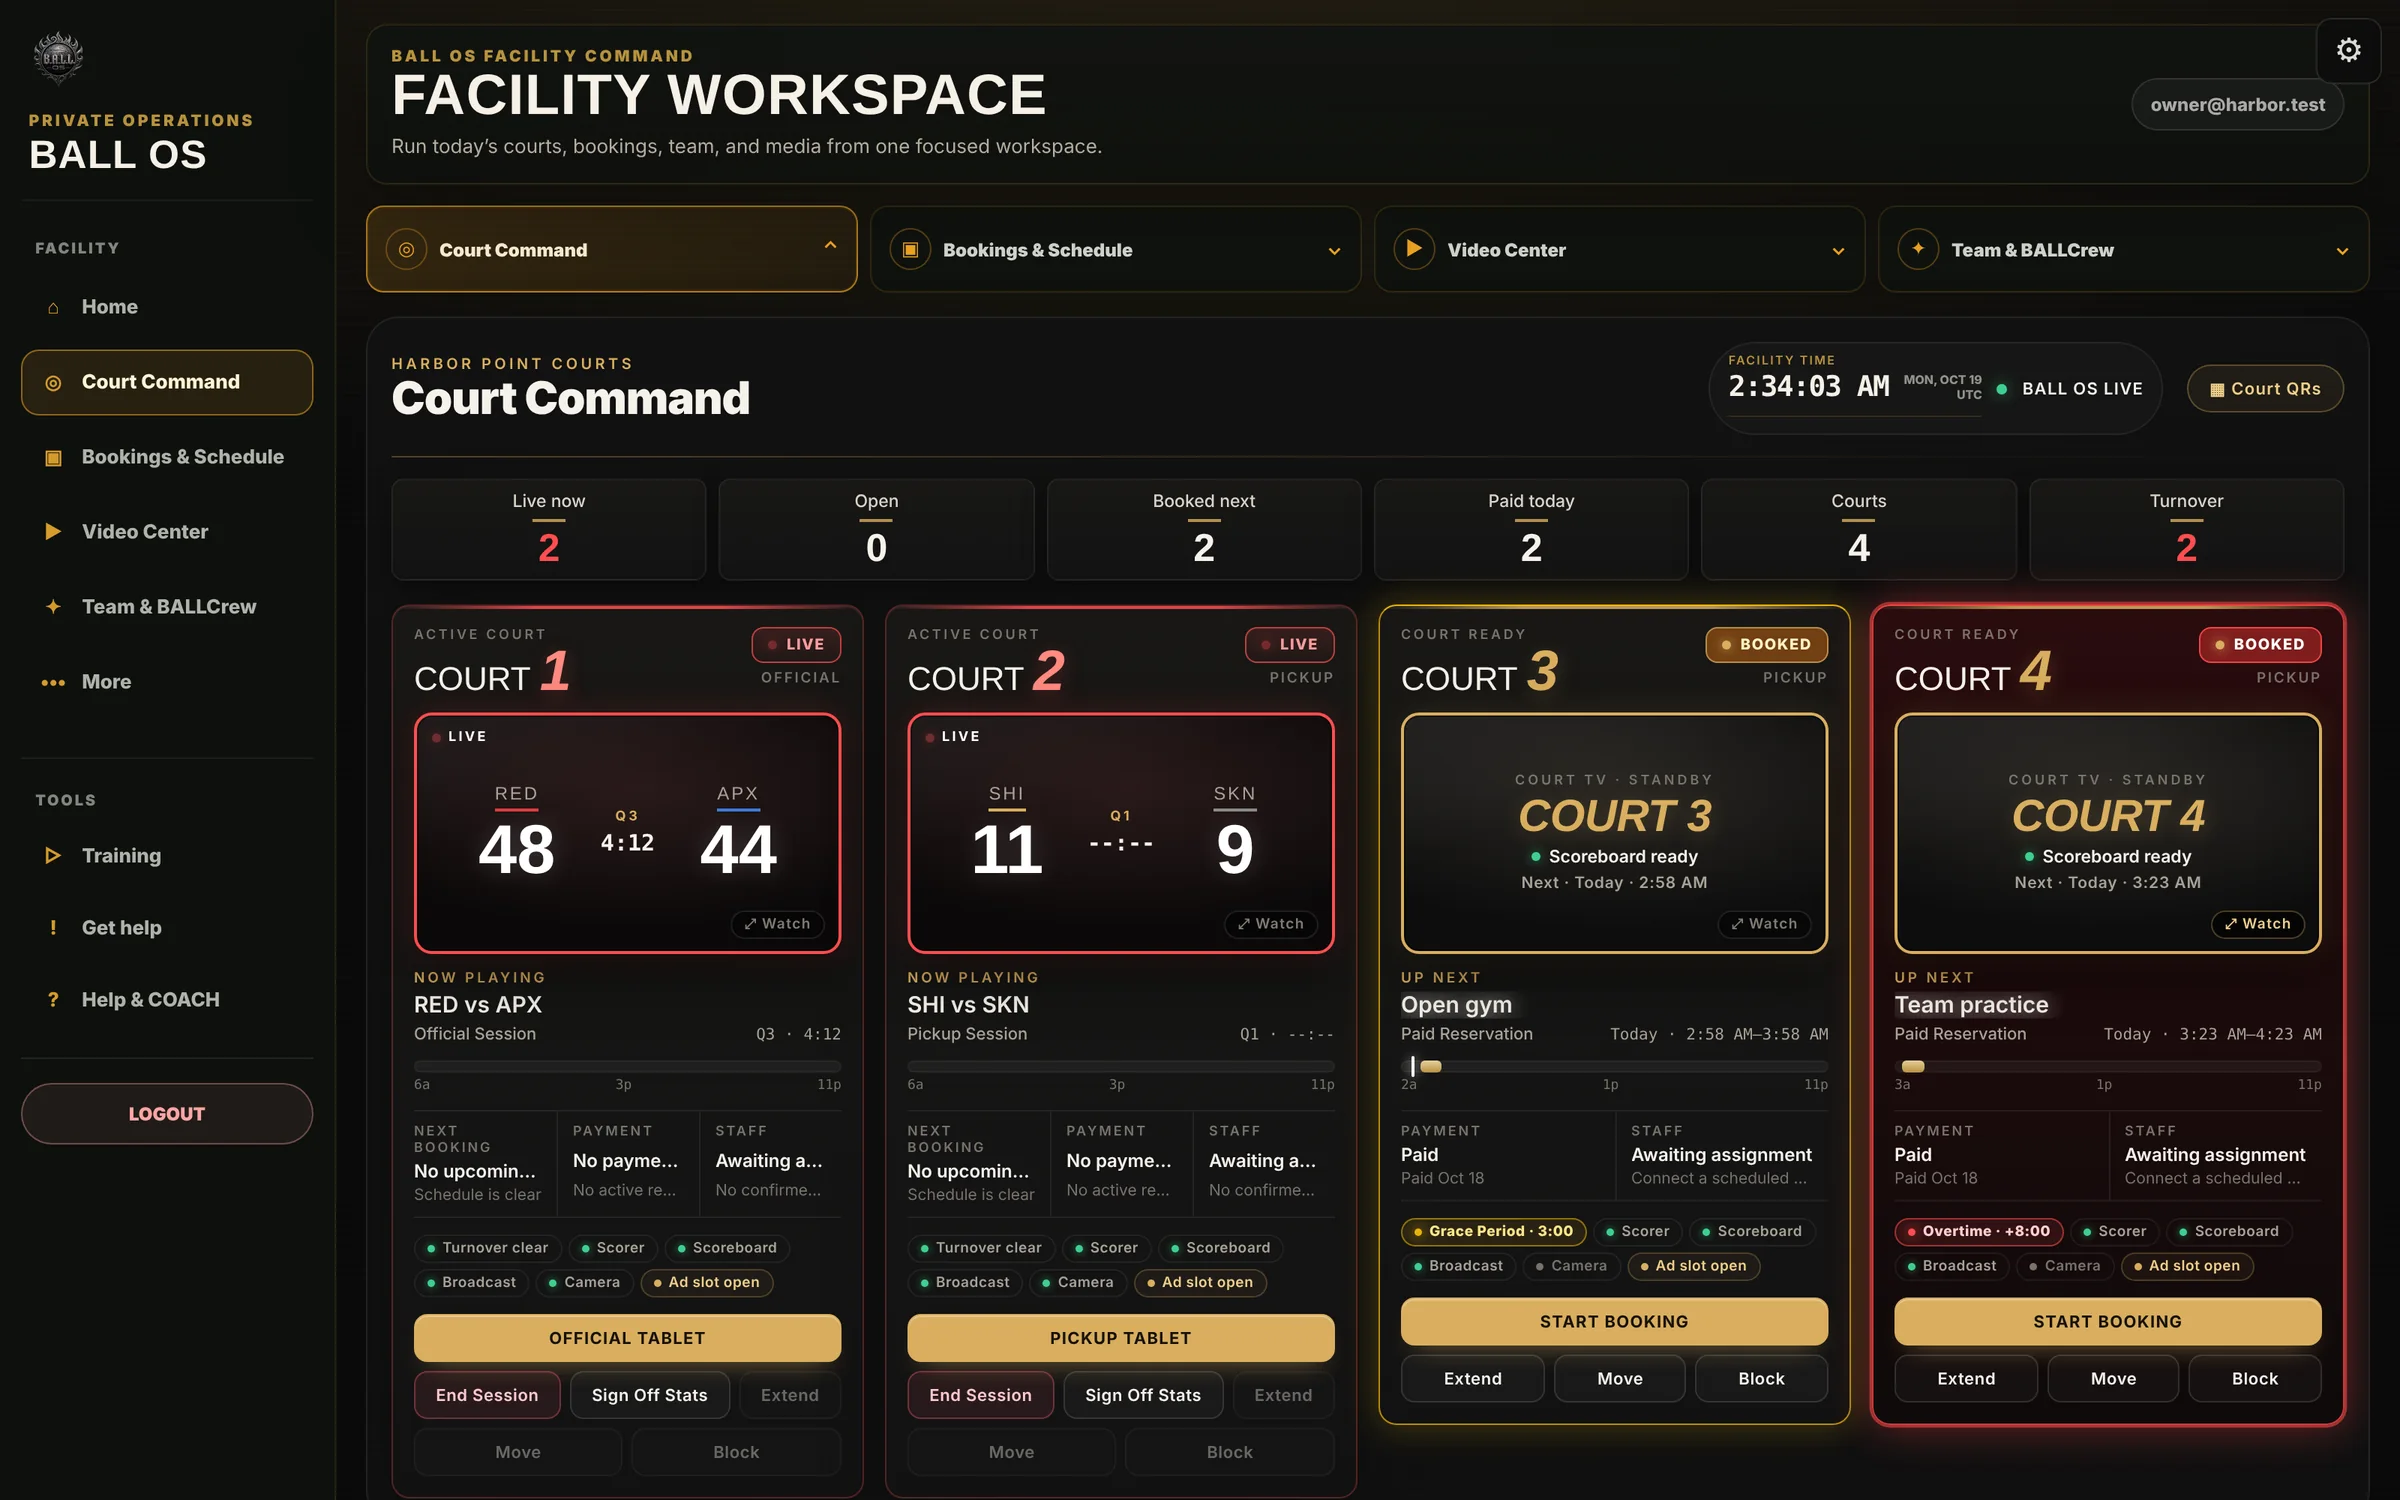Click START BOOKING on Court 3
Screen dimensions: 2400x1500
click(x=1614, y=1322)
